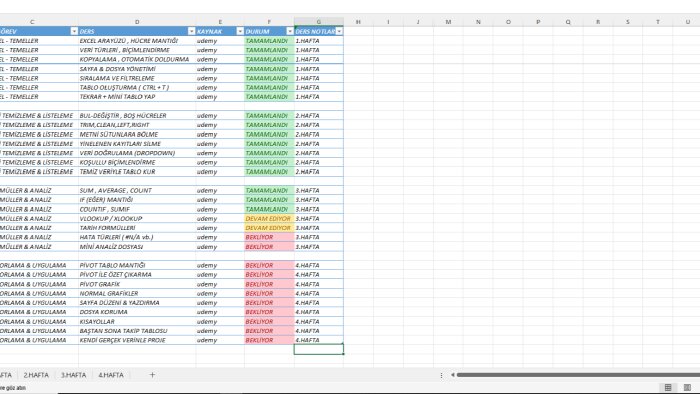Select cell 'EXCEL ARAYÜZÜ , HÜCRE MANTIĞI'
This screenshot has height=394, width=700.
[x=137, y=41]
